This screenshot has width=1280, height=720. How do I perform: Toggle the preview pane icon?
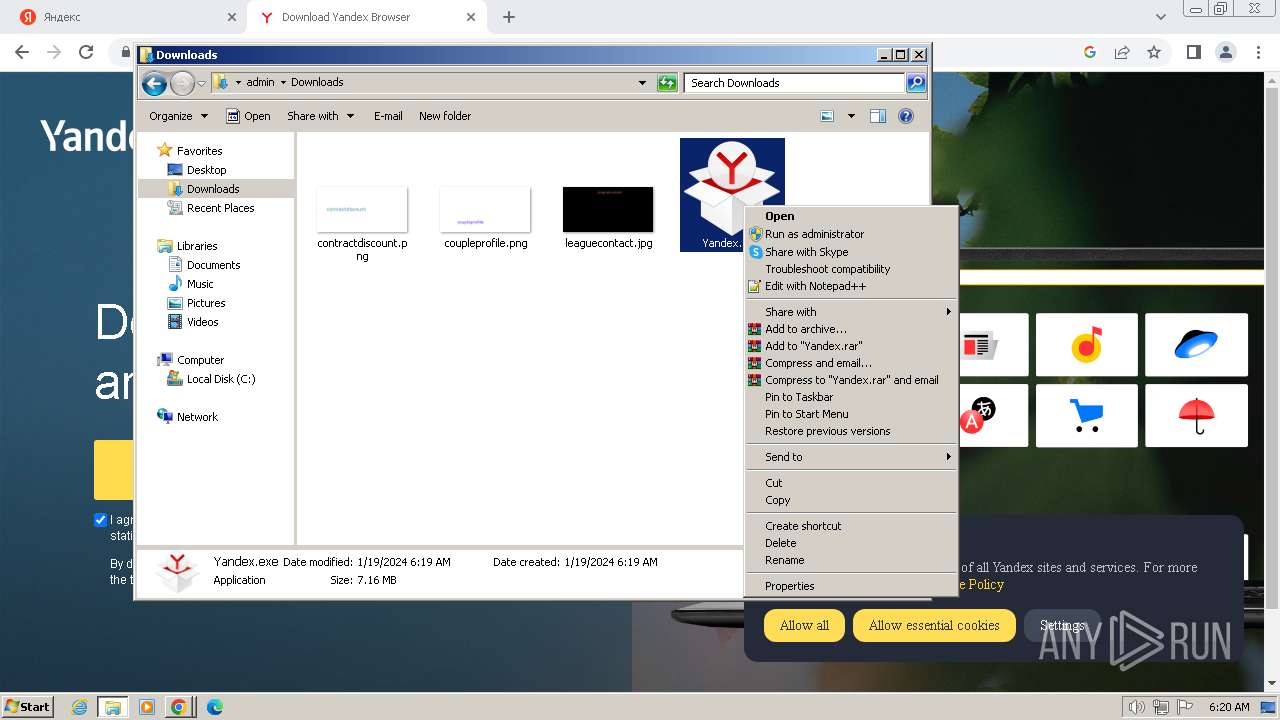pos(878,116)
